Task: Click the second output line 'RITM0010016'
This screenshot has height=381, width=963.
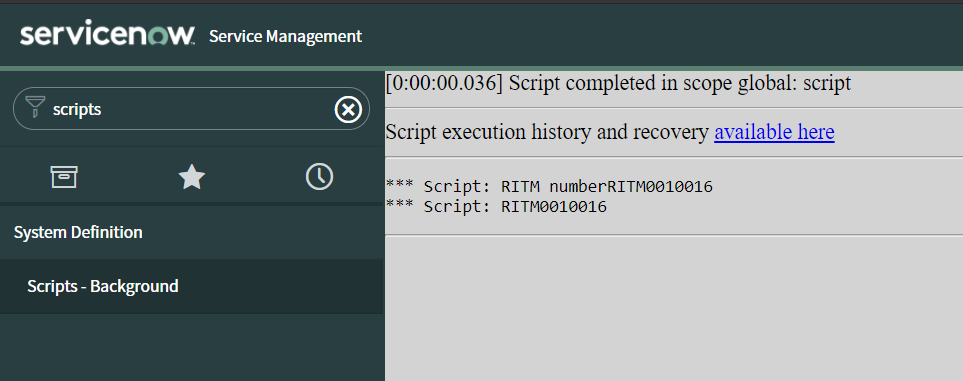Action: pyautogui.click(x=496, y=207)
